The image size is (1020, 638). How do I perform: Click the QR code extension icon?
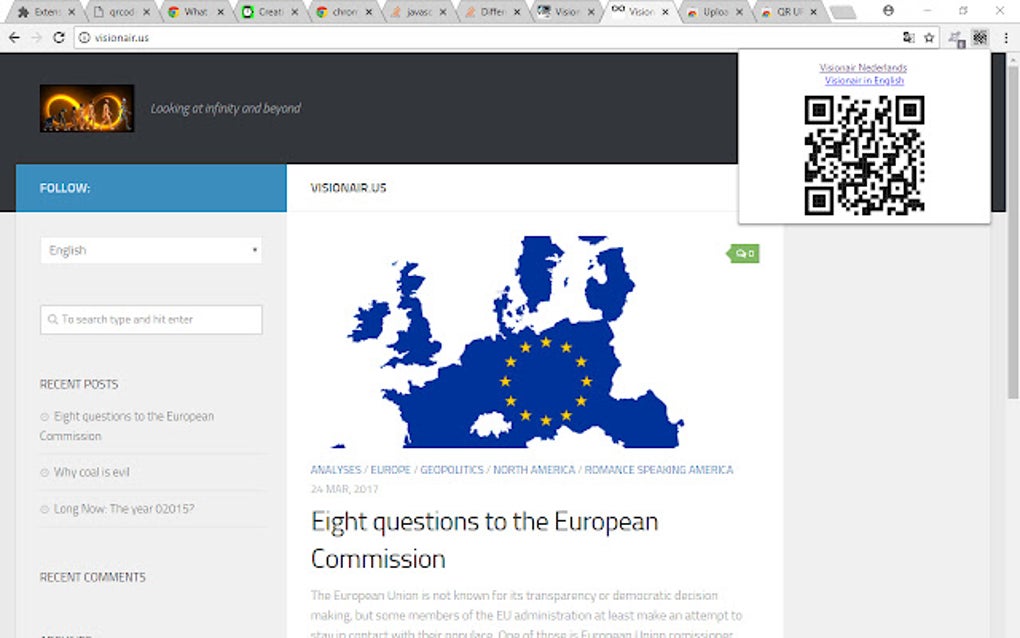tap(980, 38)
